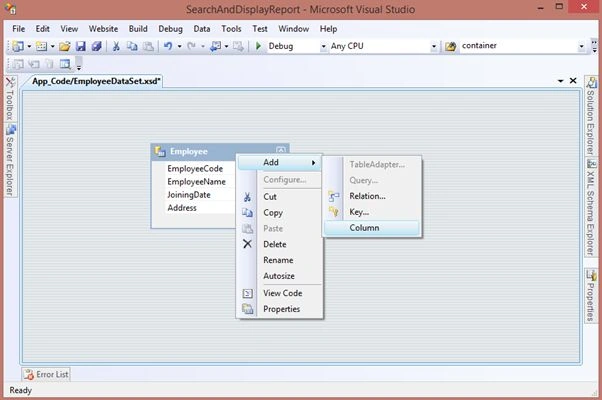Click the Copy icon in the toolbar
The width and height of the screenshot is (602, 400).
[x=132, y=46]
